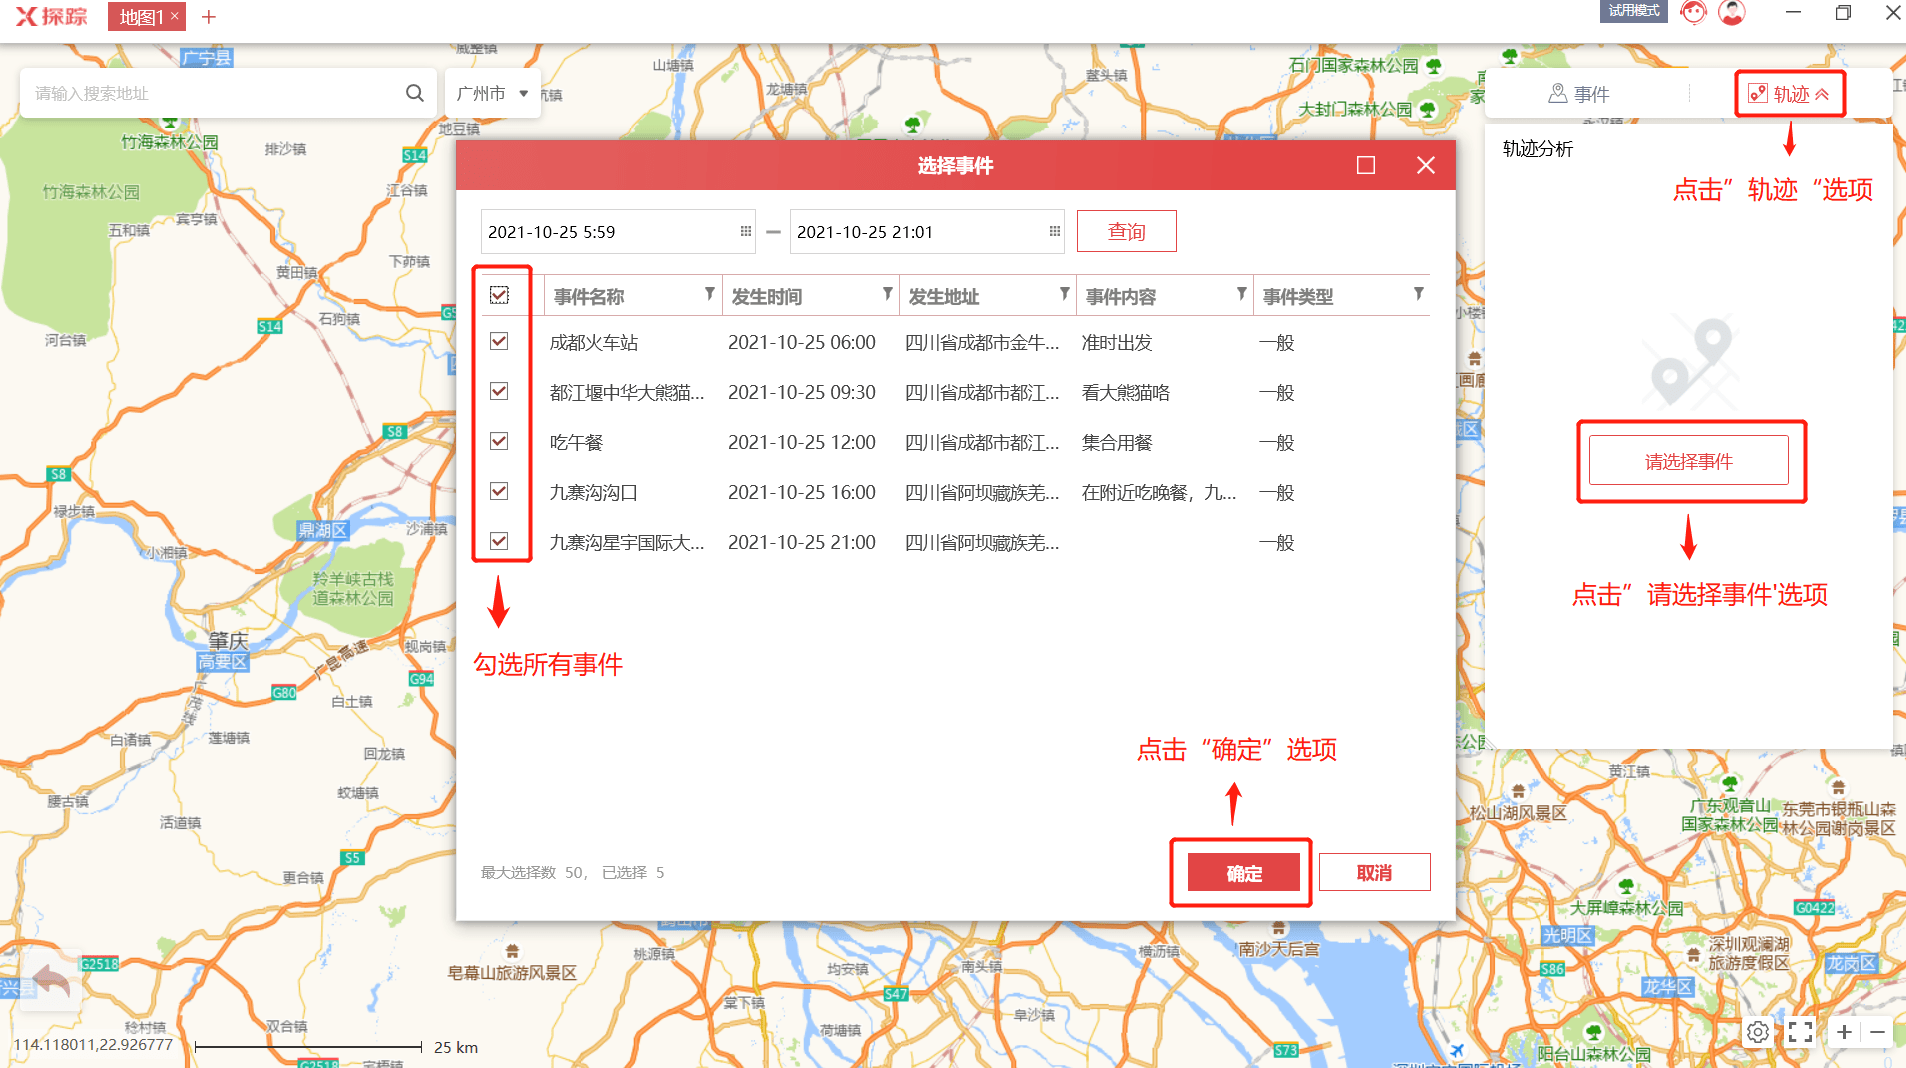Zoom in the map with plus
This screenshot has height=1068, width=1906.
(1844, 1032)
